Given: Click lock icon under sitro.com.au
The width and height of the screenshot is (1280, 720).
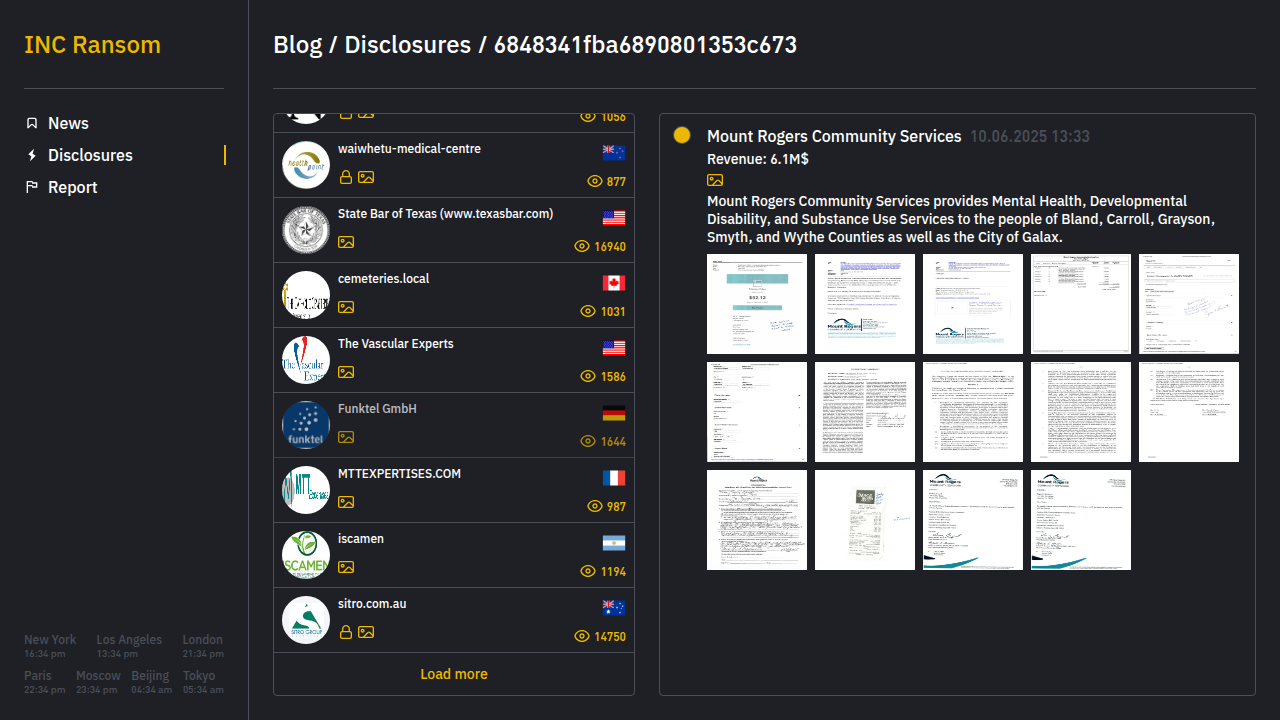Looking at the screenshot, I should coord(346,632).
